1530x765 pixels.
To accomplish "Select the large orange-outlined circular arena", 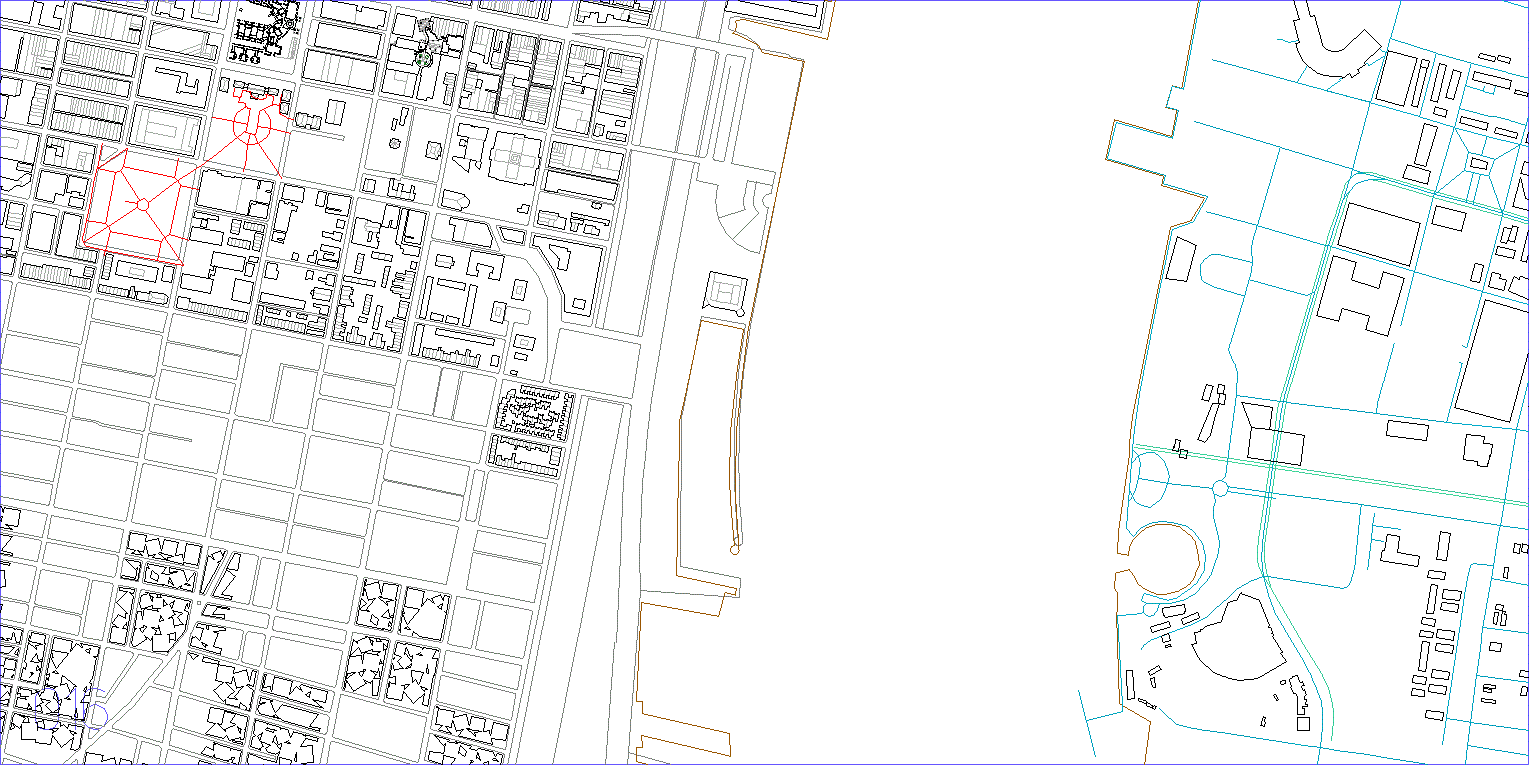I will [x=1164, y=560].
